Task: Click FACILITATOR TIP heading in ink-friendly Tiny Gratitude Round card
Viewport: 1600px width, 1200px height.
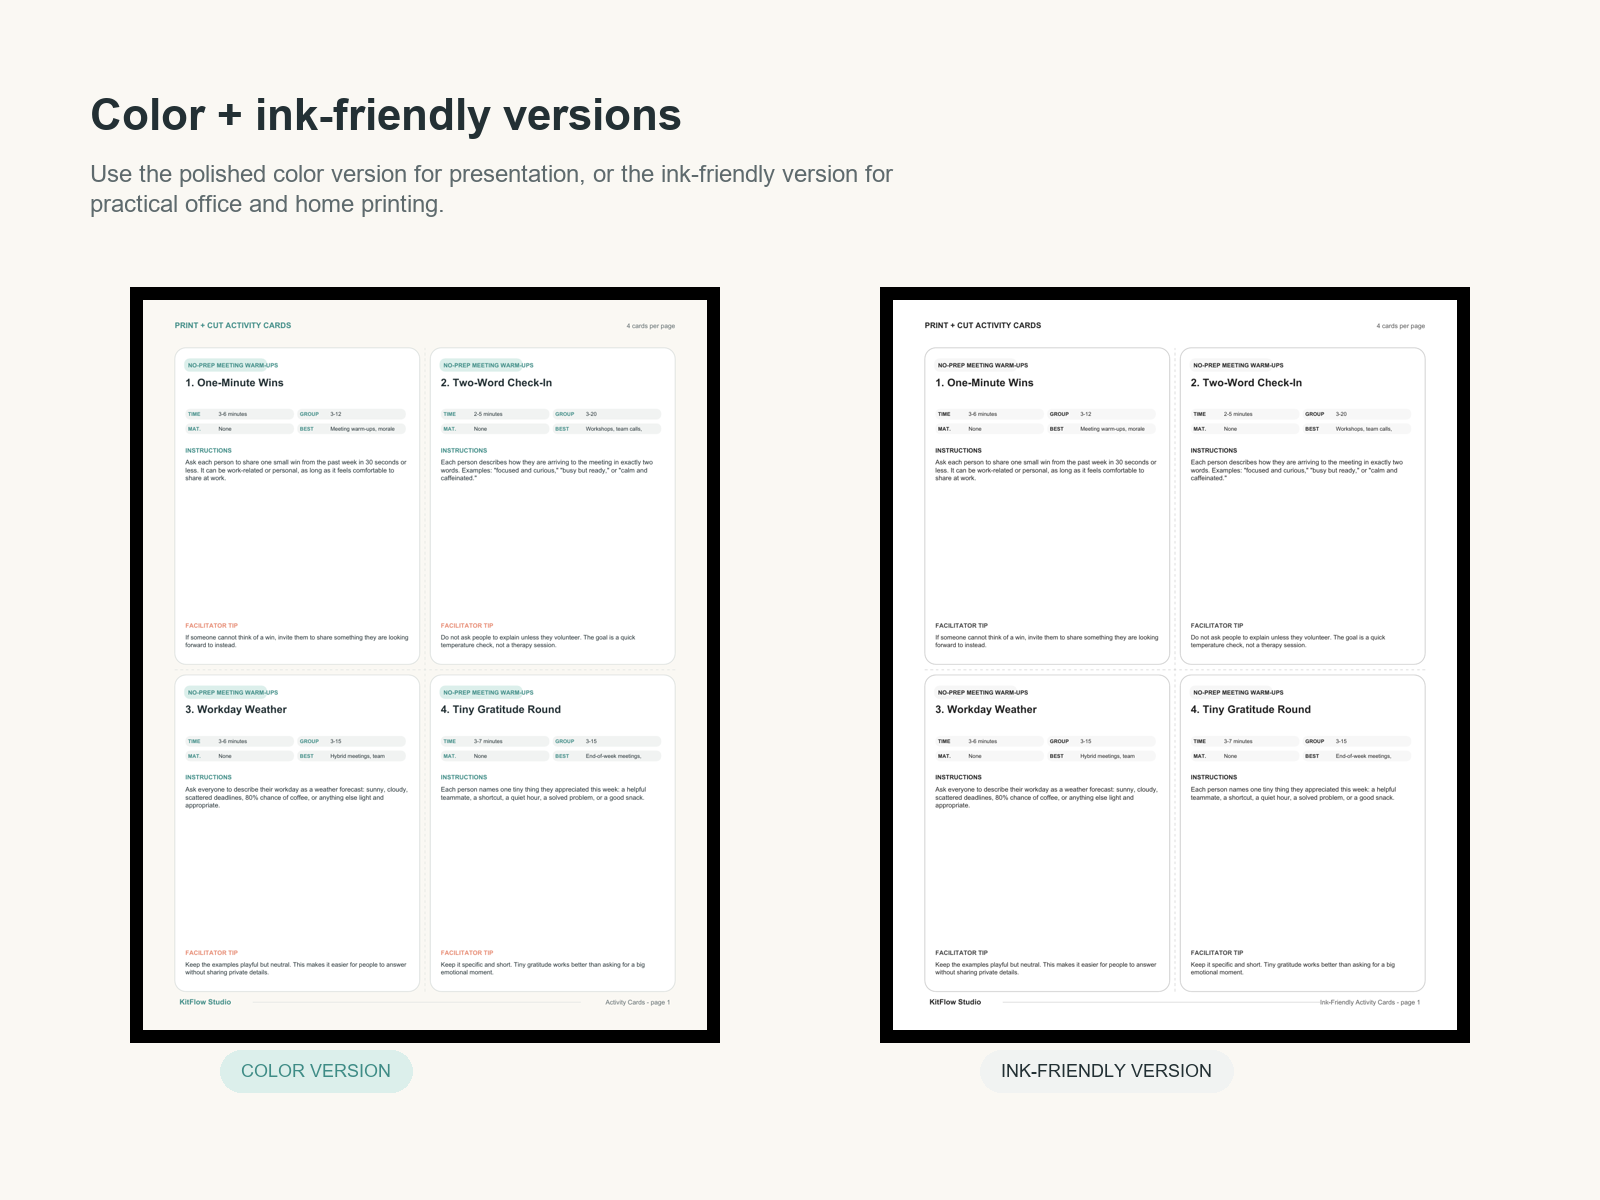Action: point(1217,953)
